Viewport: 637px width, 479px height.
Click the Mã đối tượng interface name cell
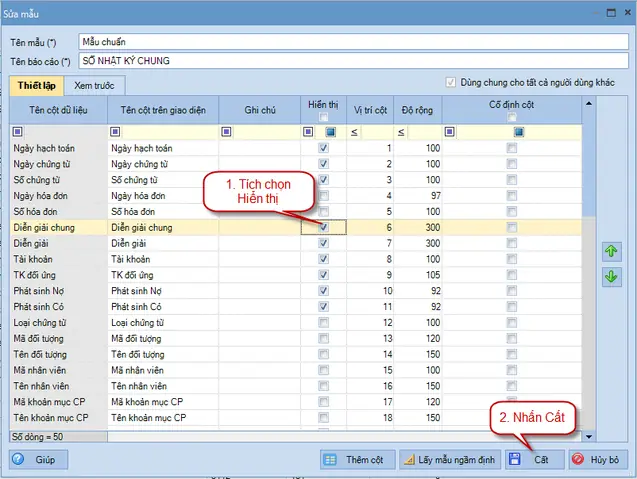pos(163,338)
